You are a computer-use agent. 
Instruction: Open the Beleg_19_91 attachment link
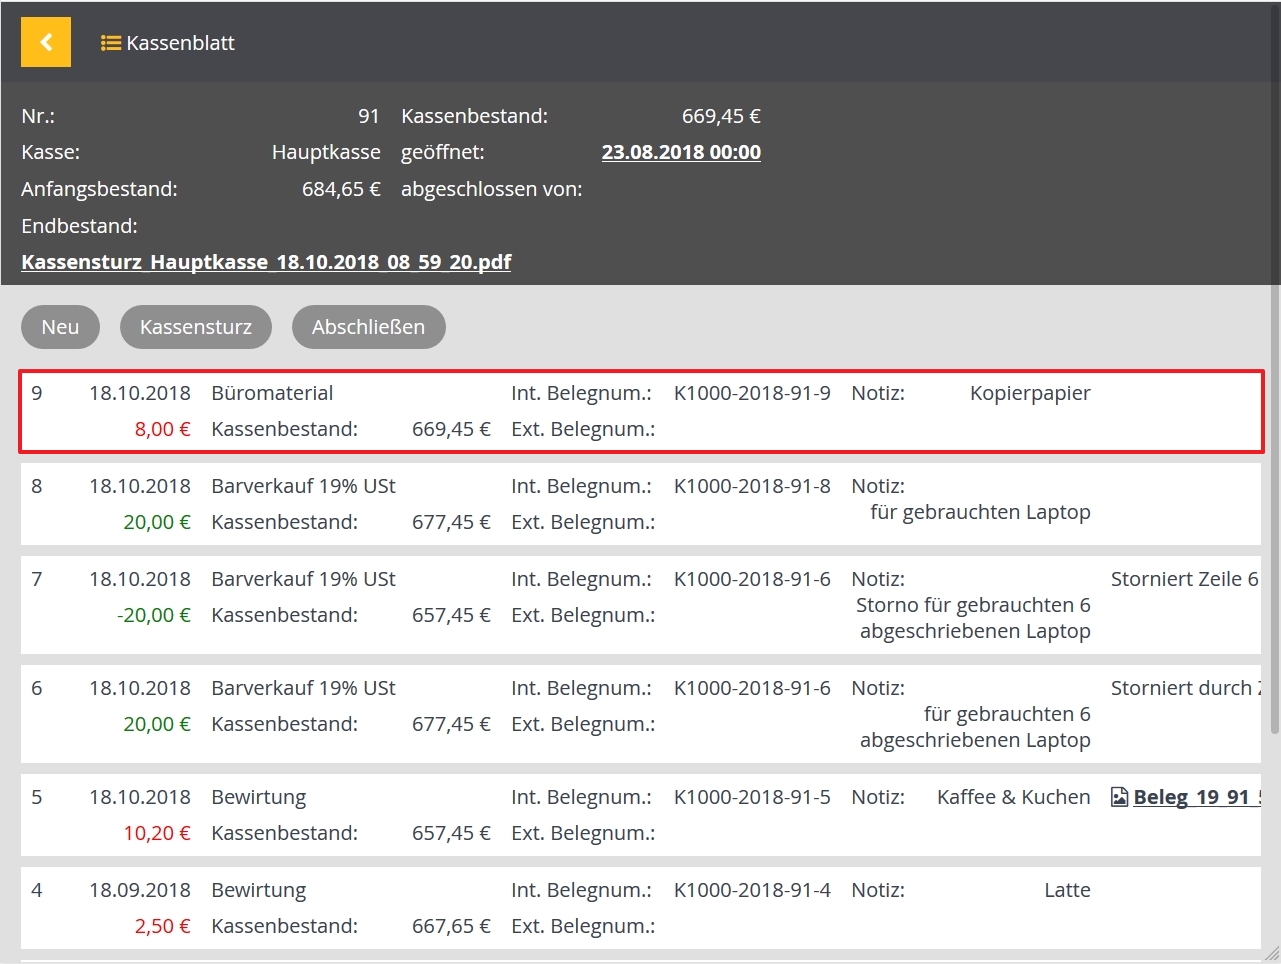click(1197, 797)
